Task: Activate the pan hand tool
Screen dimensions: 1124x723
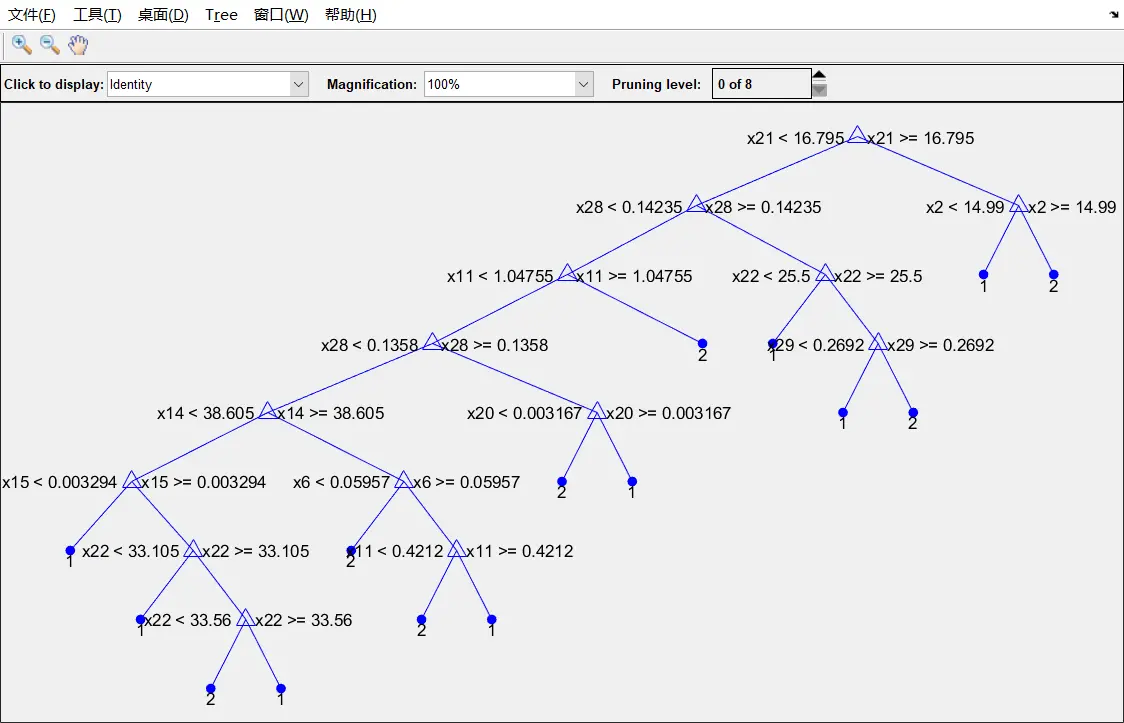Action: coord(78,44)
